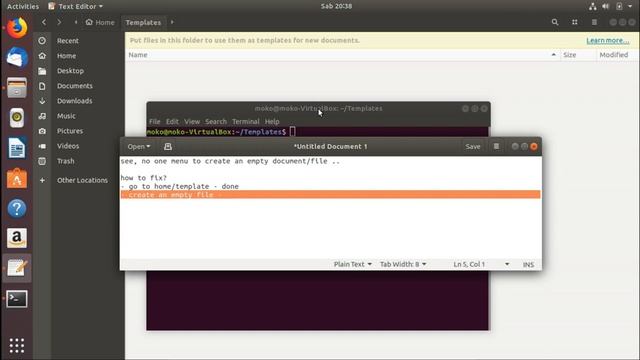
Task: Click Activities in the top bar
Action: click(x=23, y=6)
